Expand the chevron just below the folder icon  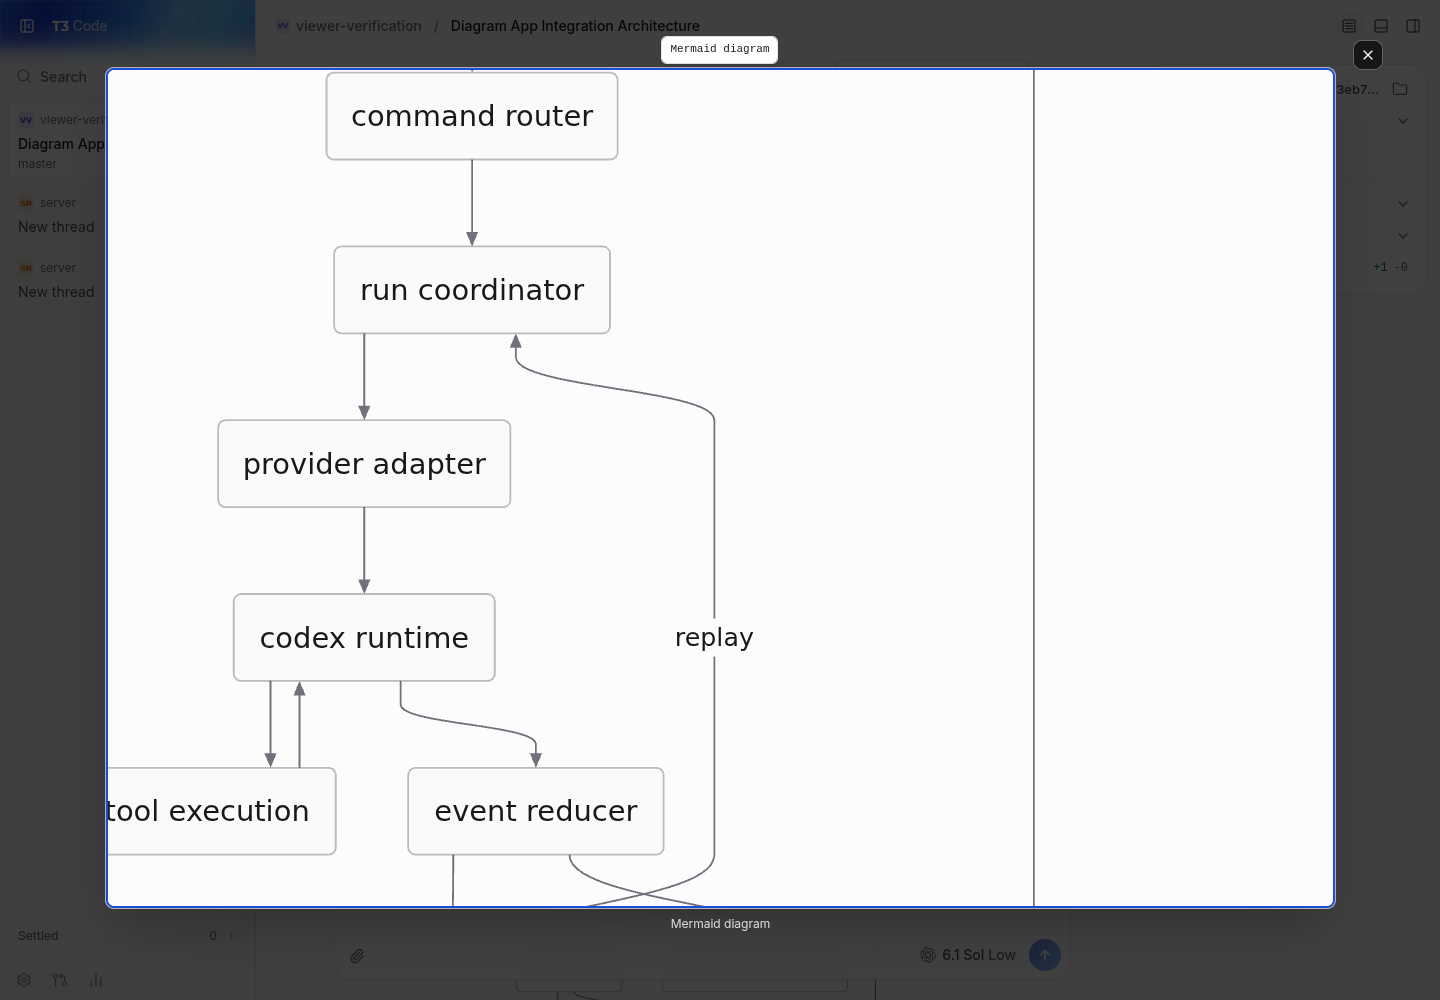(x=1403, y=121)
